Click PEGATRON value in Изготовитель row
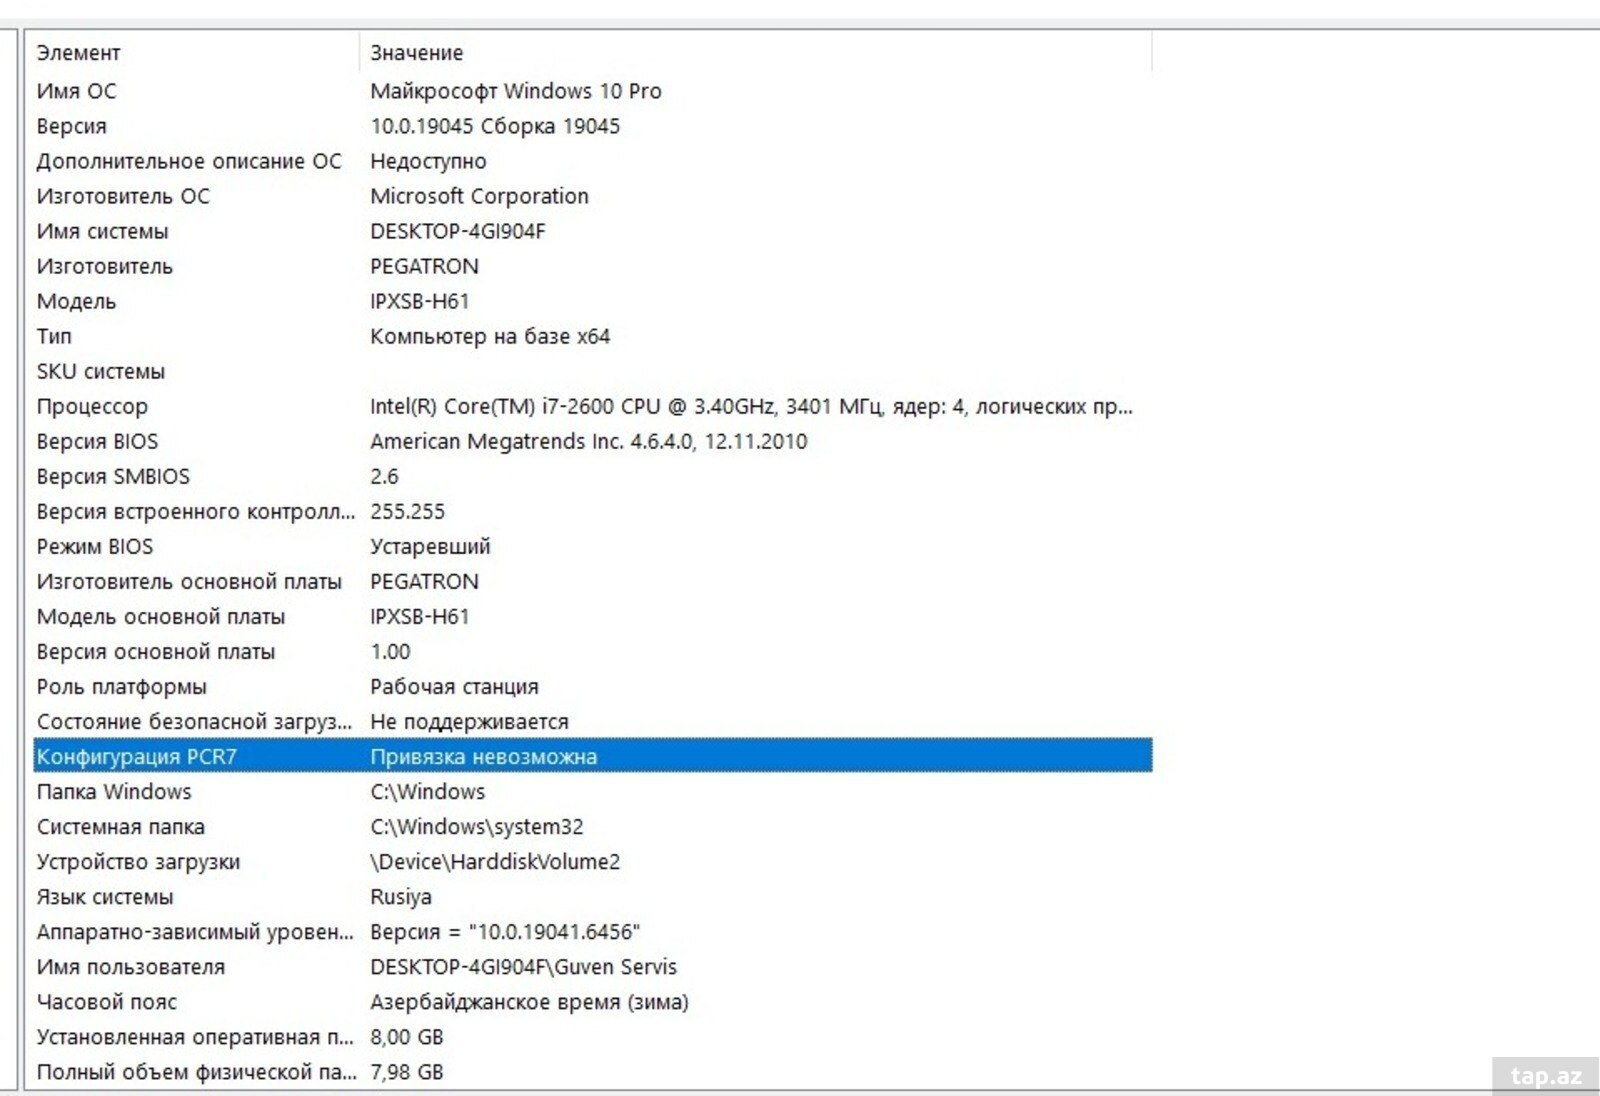 424,266
